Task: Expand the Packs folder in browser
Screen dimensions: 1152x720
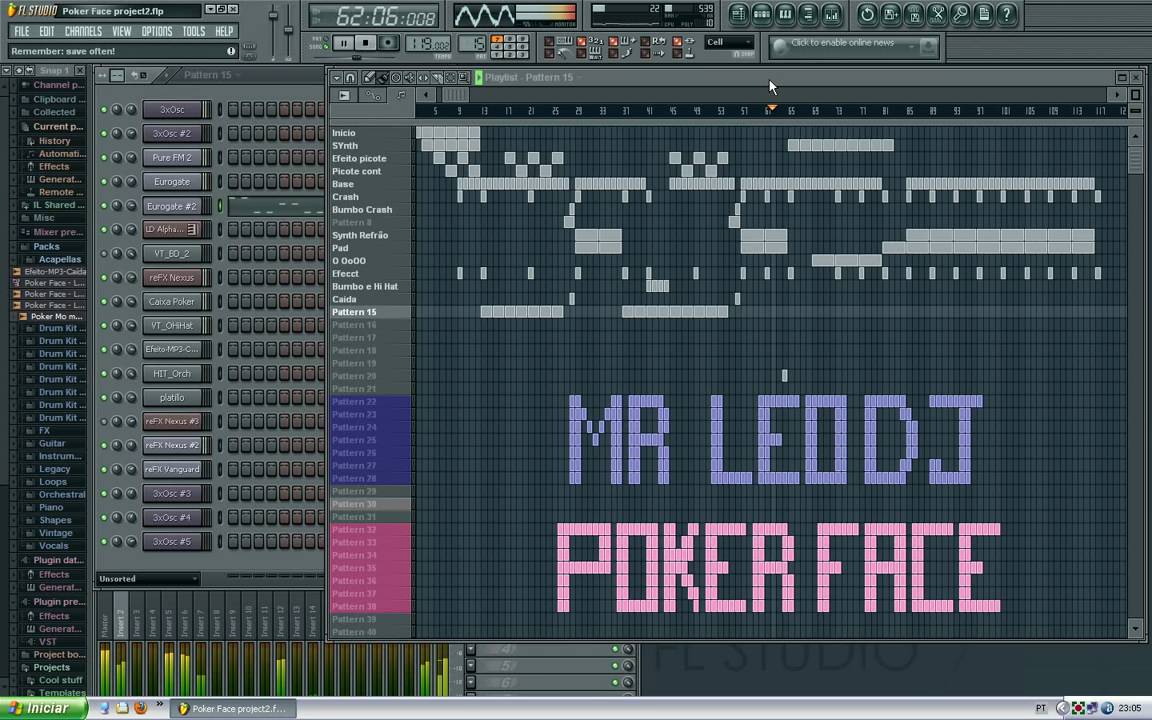Action: (46, 246)
